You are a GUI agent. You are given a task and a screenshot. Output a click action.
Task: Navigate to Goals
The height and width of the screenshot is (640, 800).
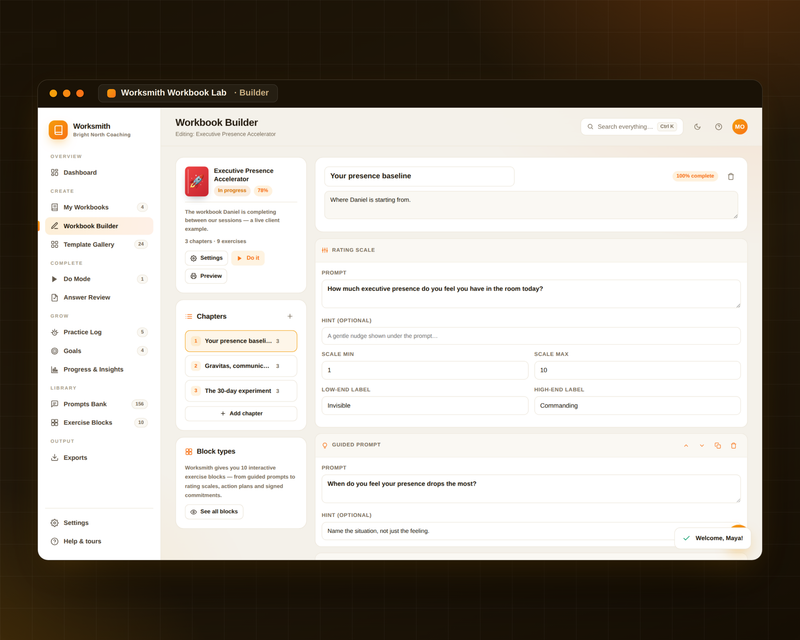click(99, 351)
